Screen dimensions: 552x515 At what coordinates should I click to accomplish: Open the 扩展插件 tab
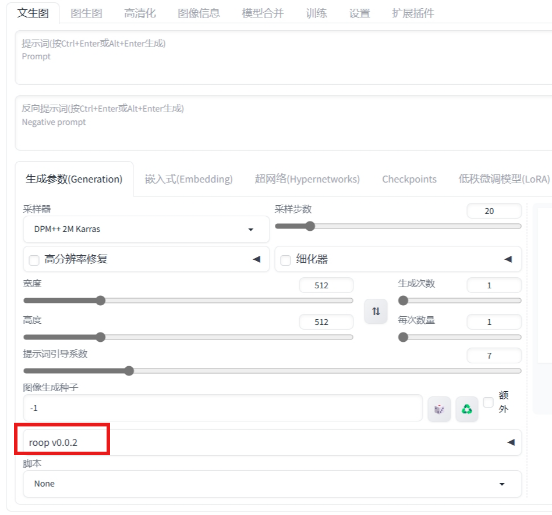pos(413,13)
